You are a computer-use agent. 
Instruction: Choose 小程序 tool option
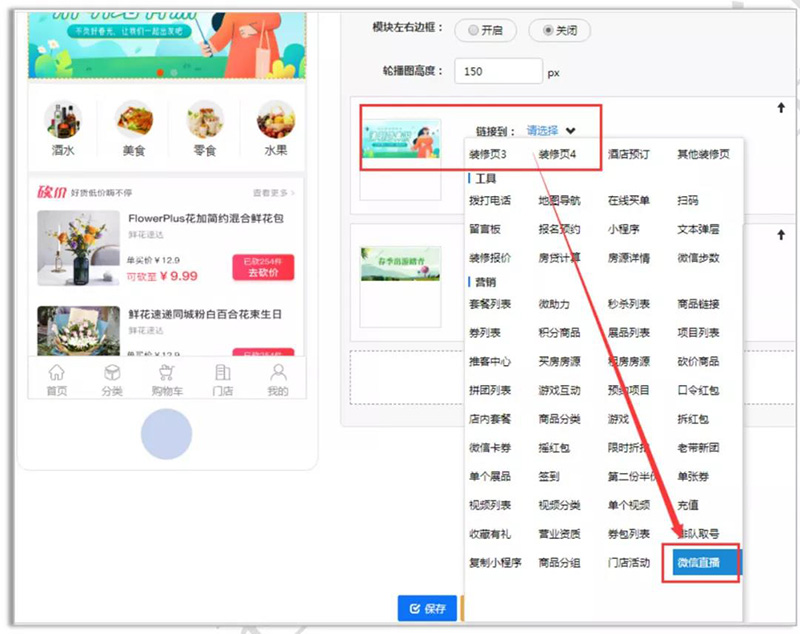coord(623,229)
